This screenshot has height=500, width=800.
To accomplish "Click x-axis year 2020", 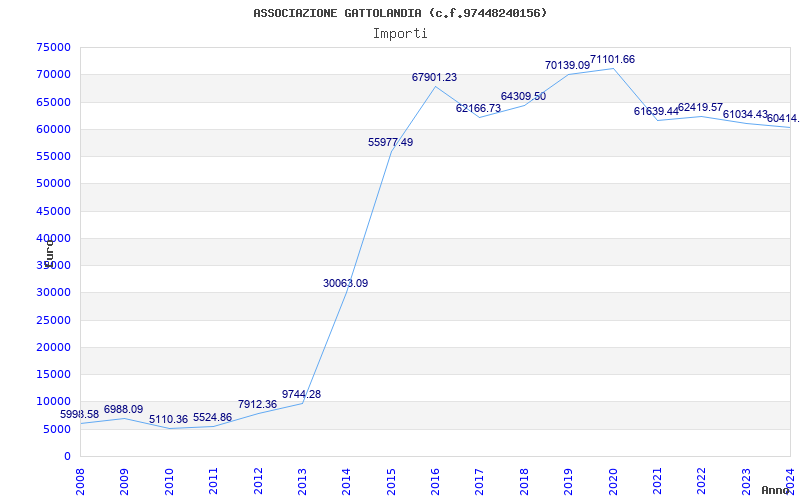I will click(613, 482).
